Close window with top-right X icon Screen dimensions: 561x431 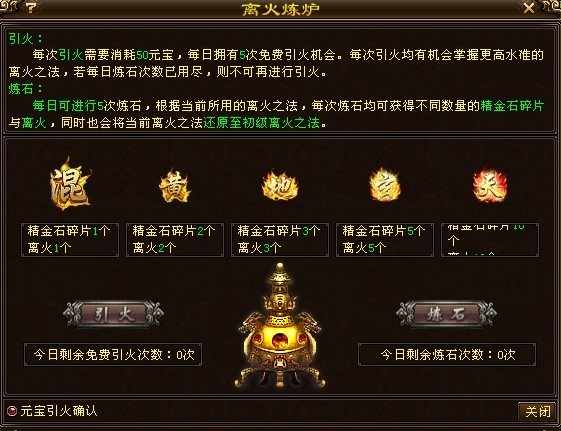point(529,8)
